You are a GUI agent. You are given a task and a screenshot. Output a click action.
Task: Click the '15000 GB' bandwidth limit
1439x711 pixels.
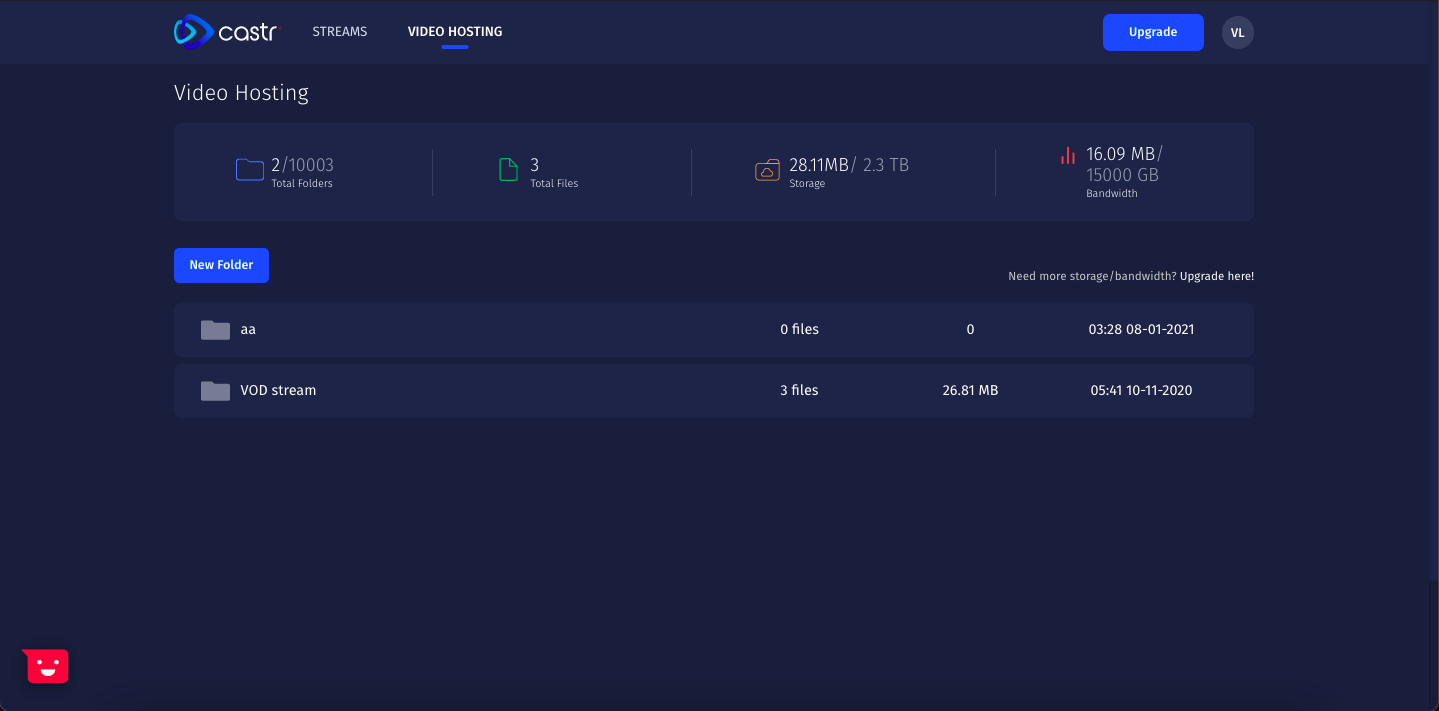pyautogui.click(x=1123, y=175)
